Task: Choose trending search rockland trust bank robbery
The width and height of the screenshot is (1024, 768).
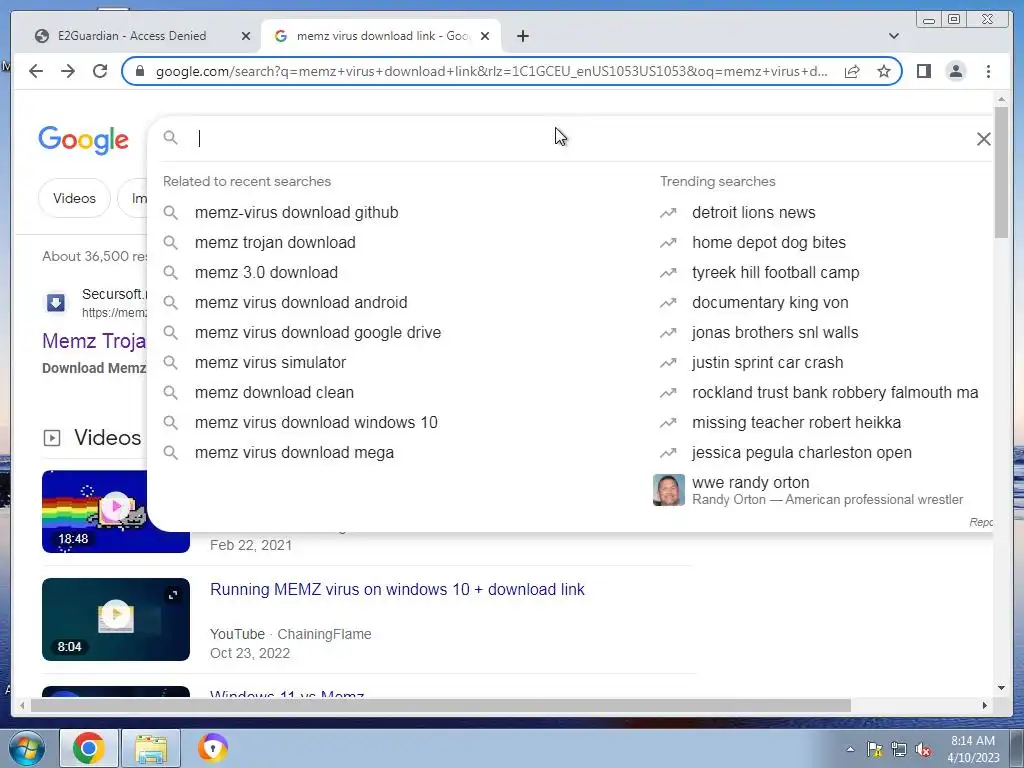Action: pyautogui.click(x=835, y=392)
